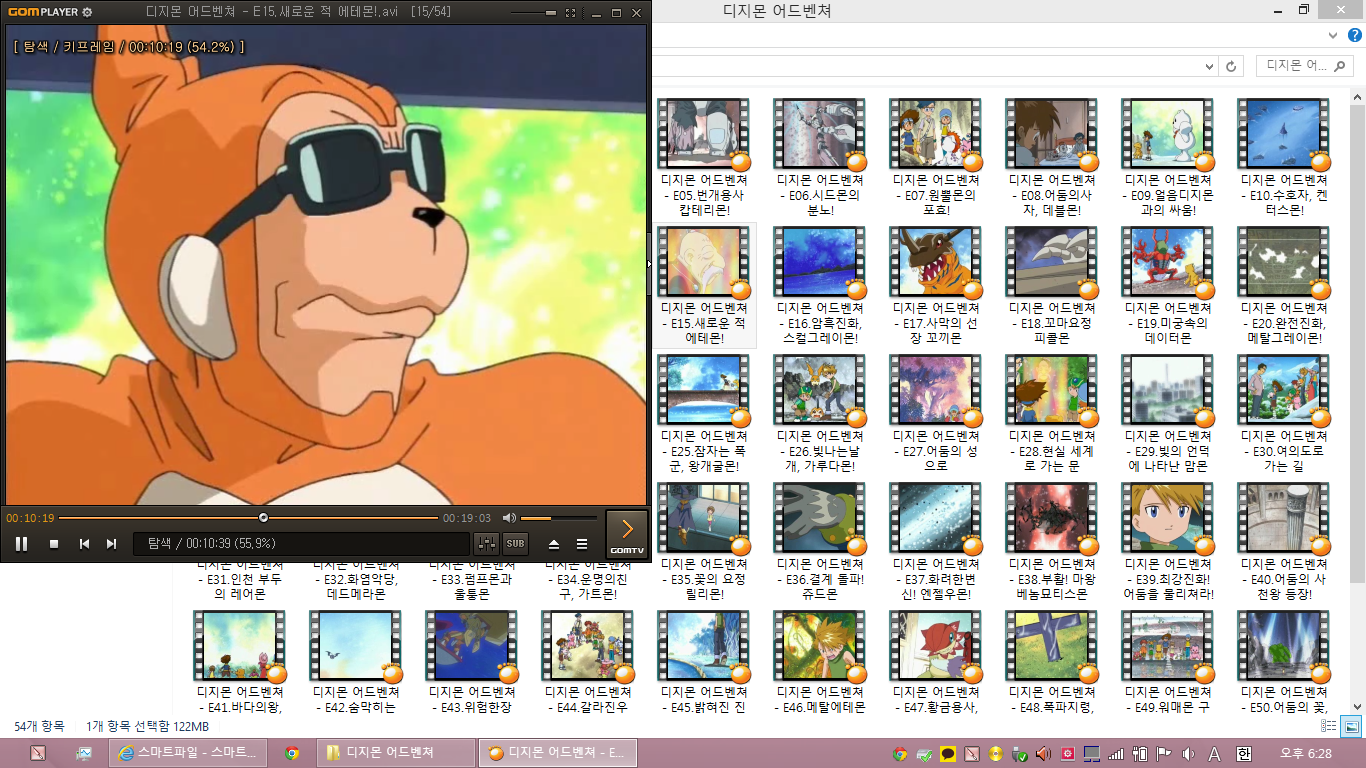
Task: Select video E19.미궁속의 데이터몬
Action: point(1168,286)
